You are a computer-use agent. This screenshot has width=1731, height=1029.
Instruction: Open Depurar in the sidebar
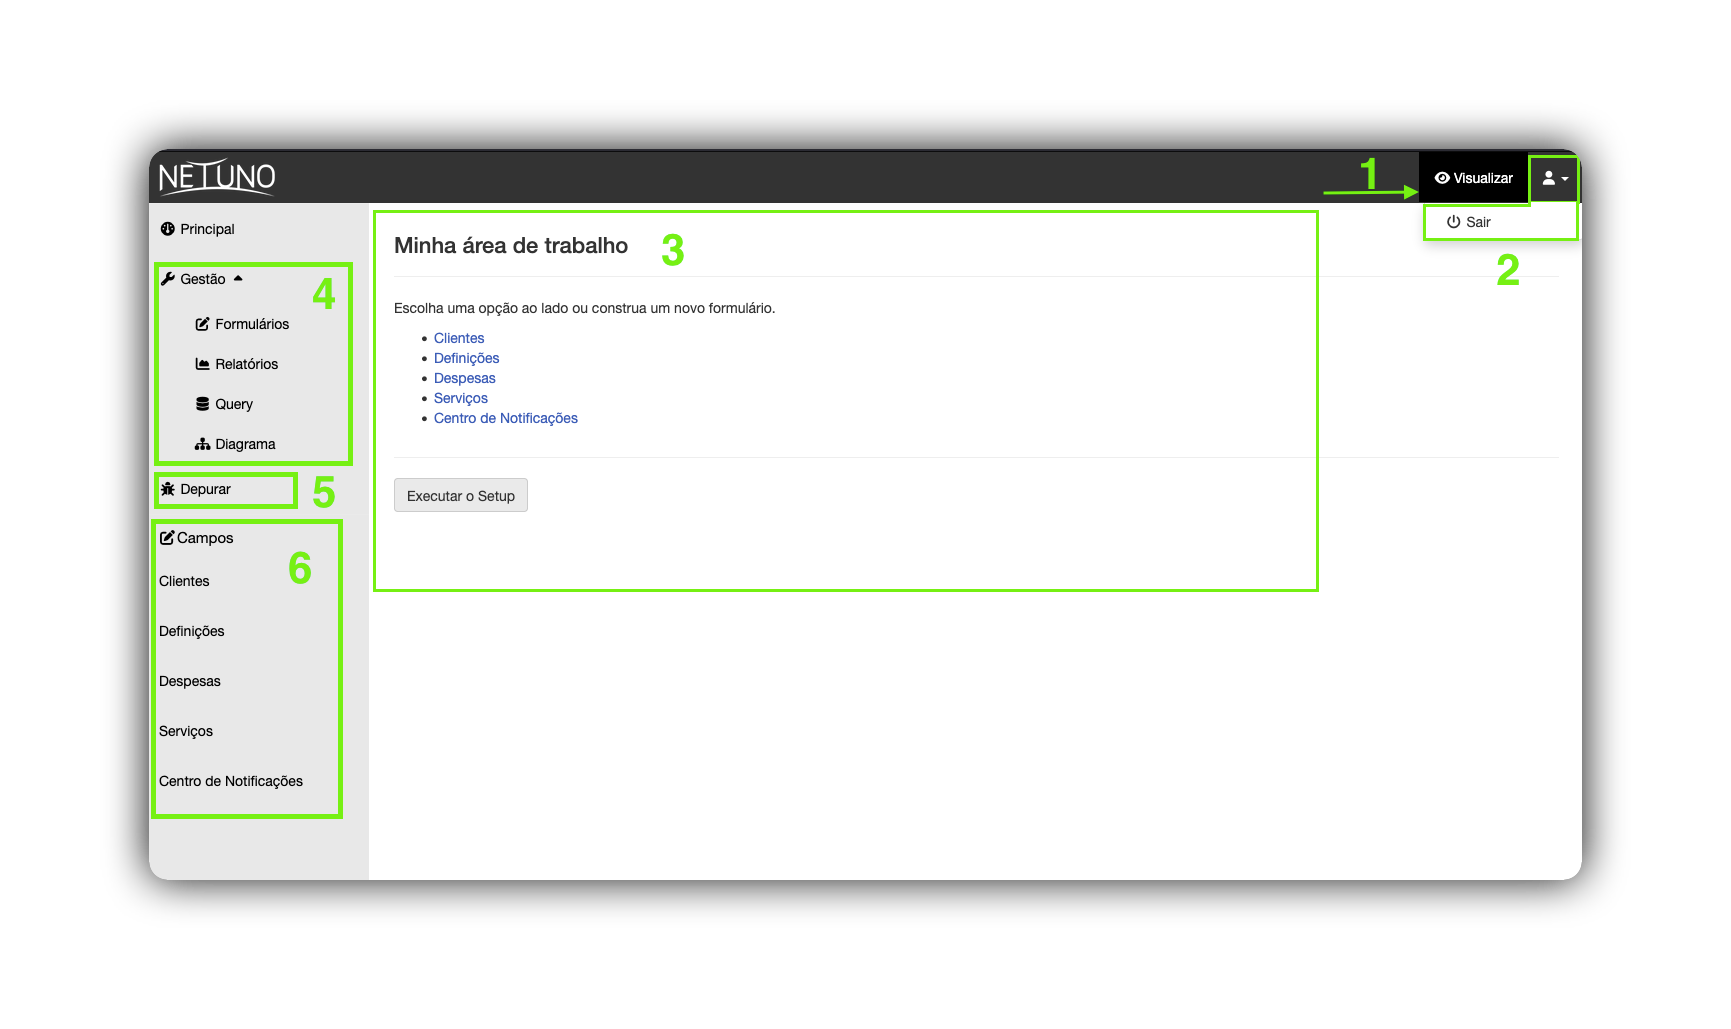pos(205,489)
